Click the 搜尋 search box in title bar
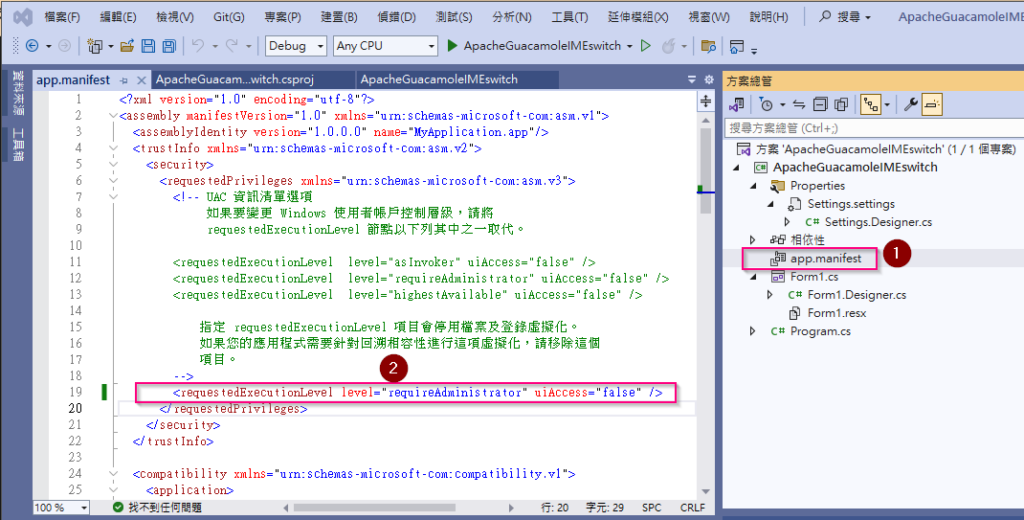This screenshot has width=1024, height=520. [846, 17]
